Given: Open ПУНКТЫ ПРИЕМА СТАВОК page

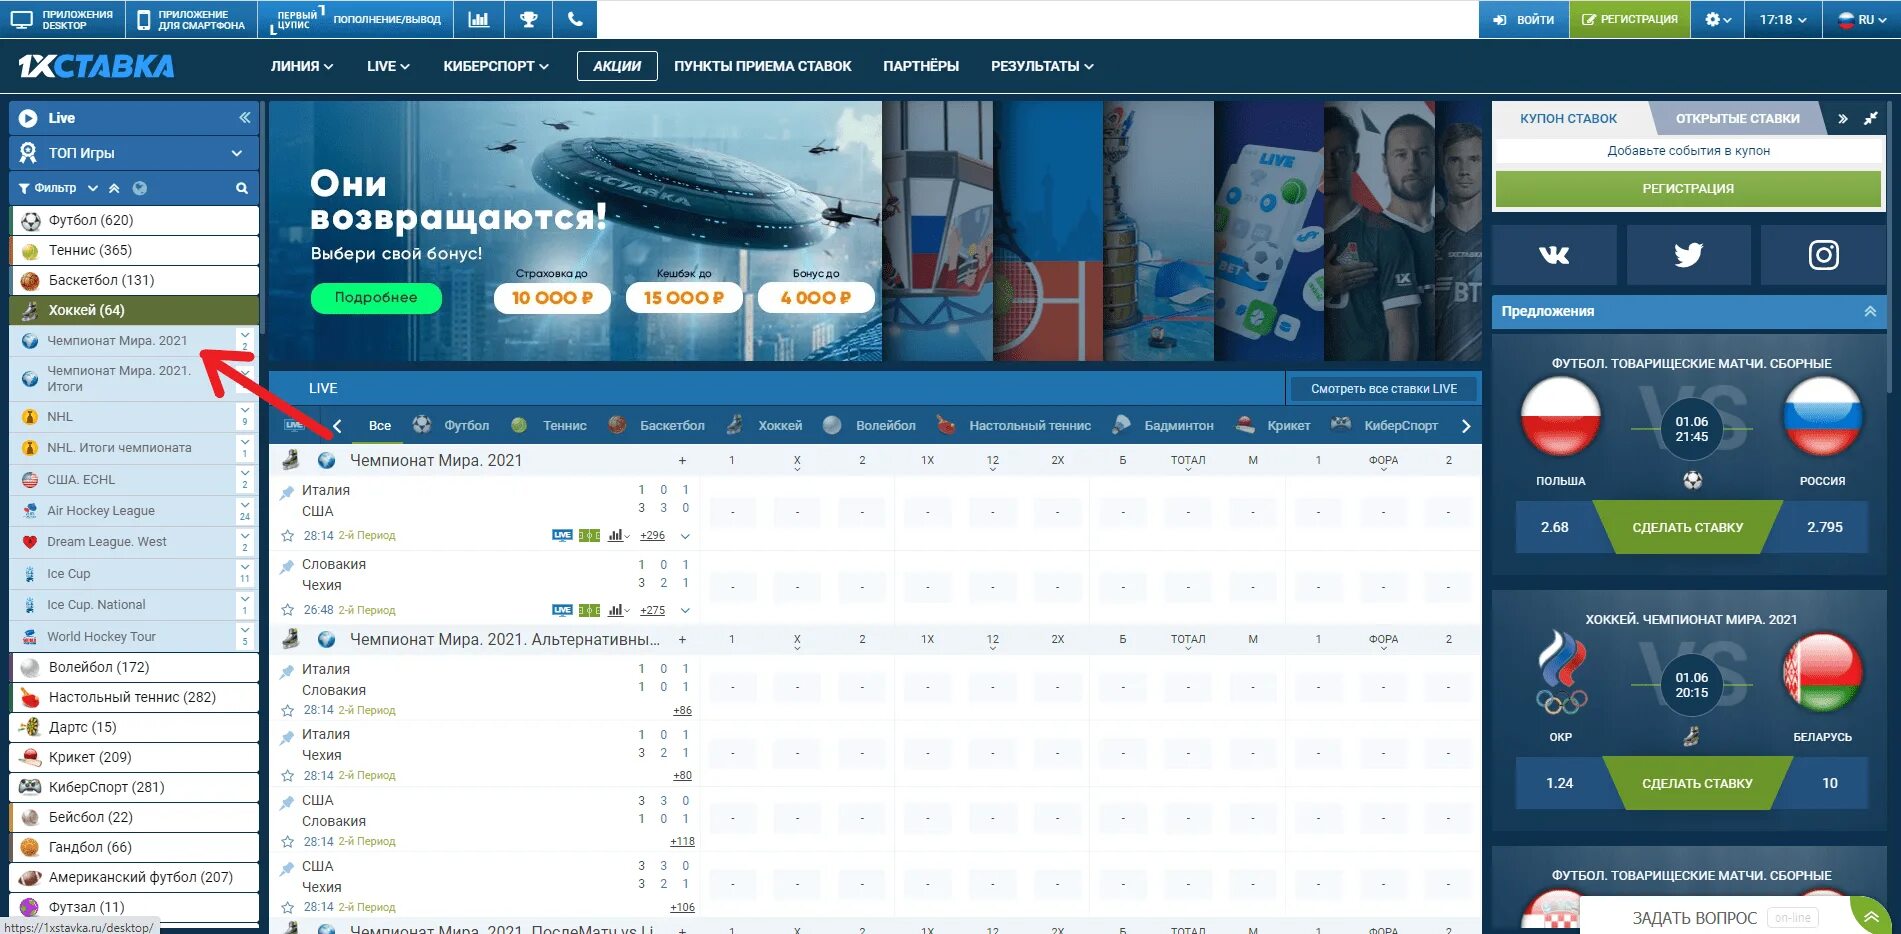Looking at the screenshot, I should (x=763, y=66).
